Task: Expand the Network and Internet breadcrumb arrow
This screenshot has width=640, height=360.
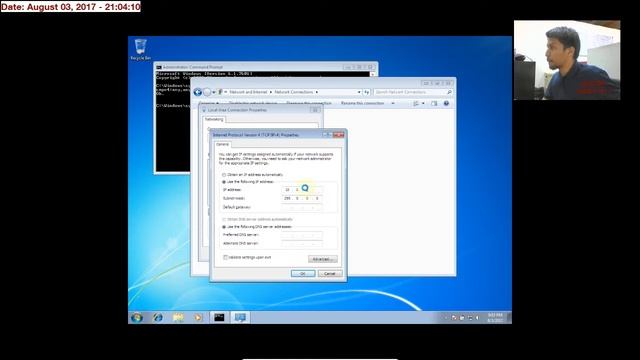Action: point(271,92)
